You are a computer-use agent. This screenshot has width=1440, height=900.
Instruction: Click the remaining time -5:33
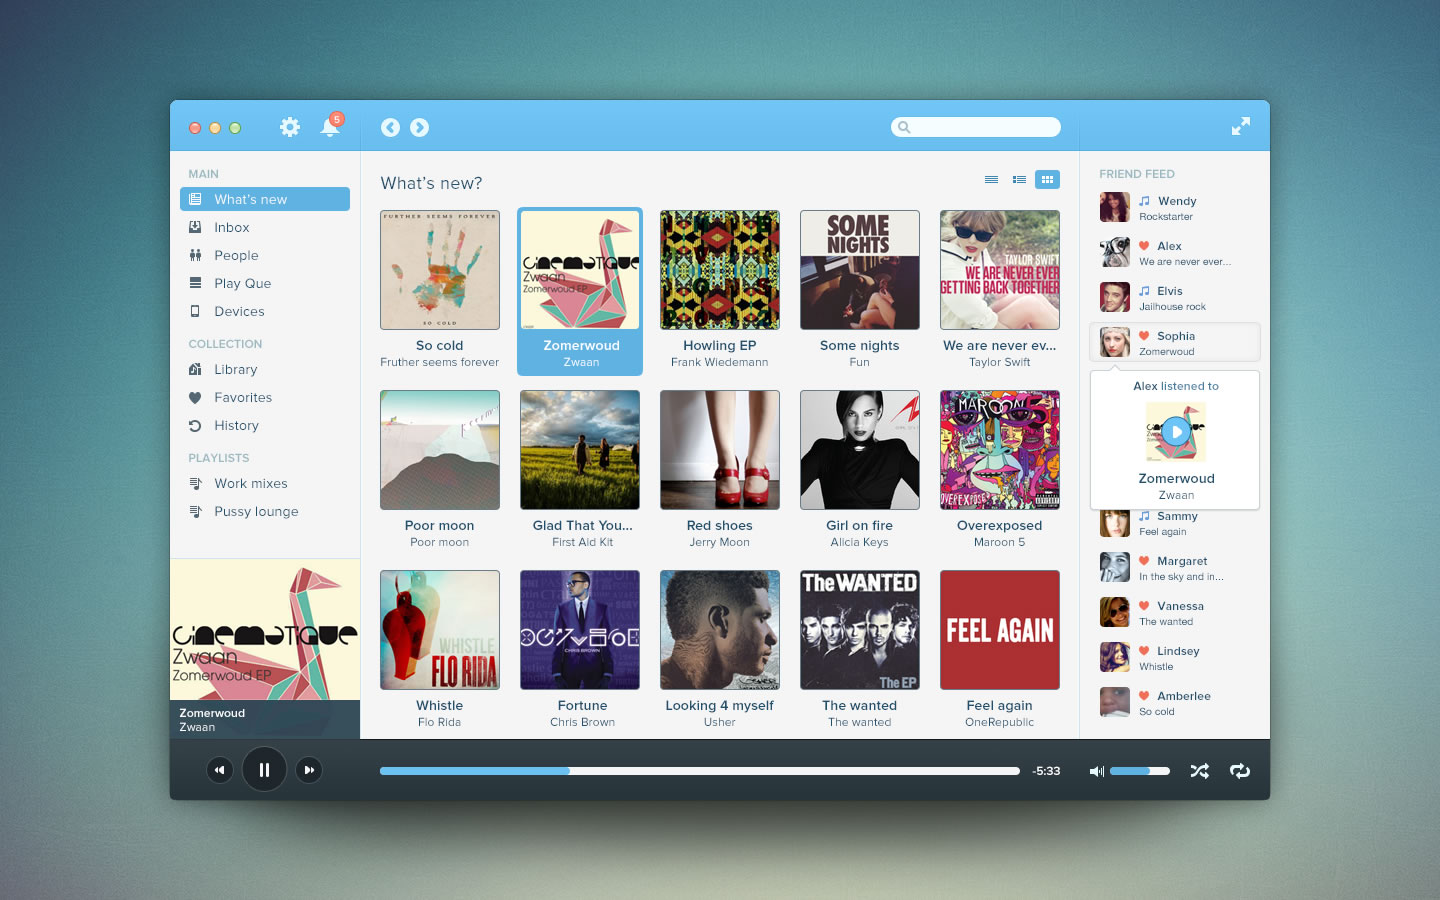(1046, 771)
